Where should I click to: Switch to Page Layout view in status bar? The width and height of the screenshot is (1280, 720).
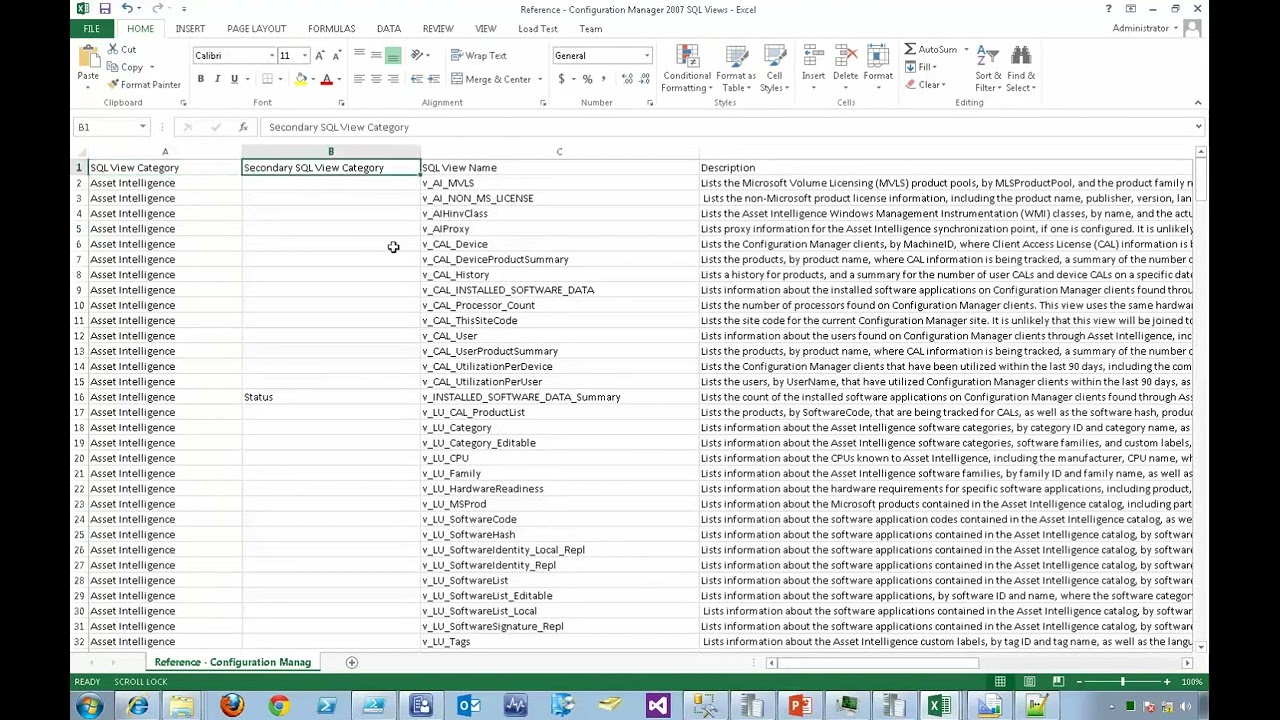pyautogui.click(x=1029, y=682)
